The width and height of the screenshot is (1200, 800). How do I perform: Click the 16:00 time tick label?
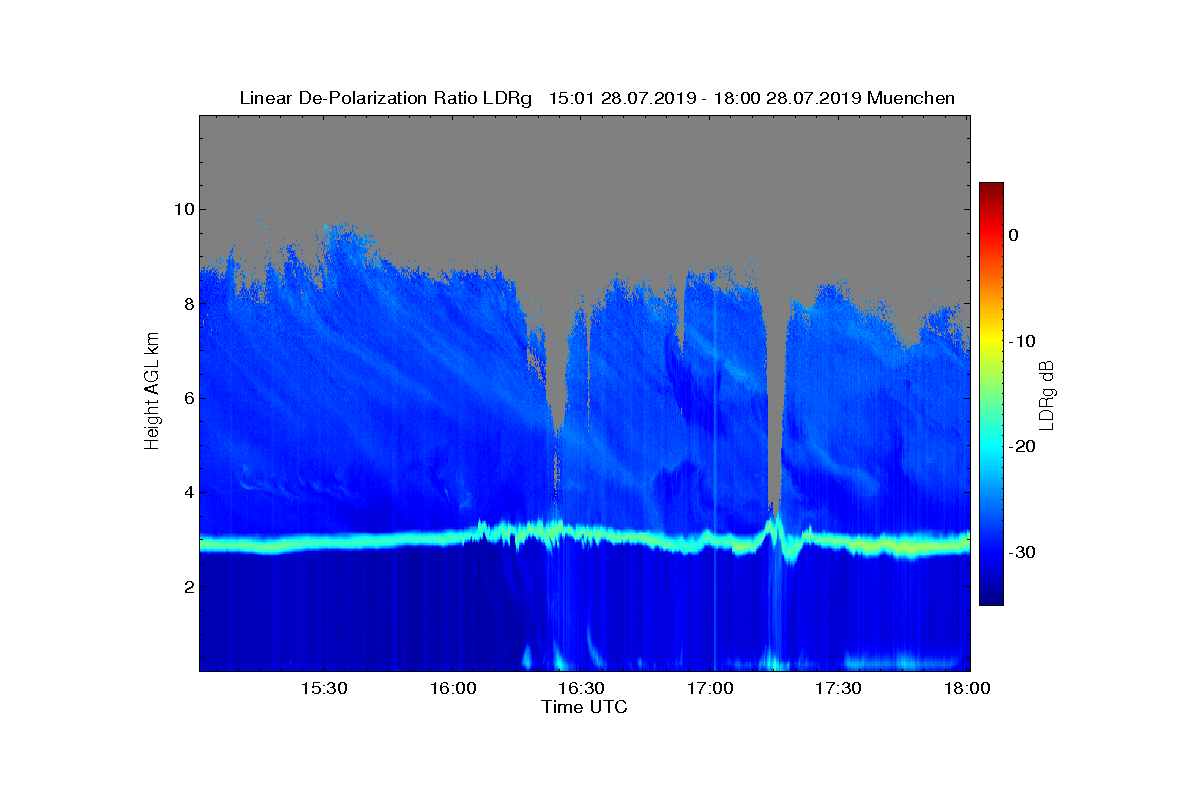452,688
